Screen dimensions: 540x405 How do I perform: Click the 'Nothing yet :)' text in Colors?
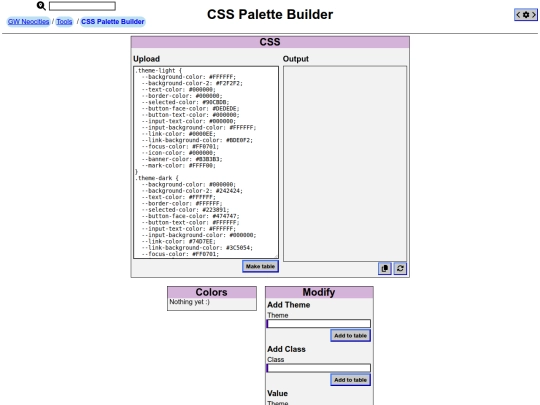[x=189, y=302]
